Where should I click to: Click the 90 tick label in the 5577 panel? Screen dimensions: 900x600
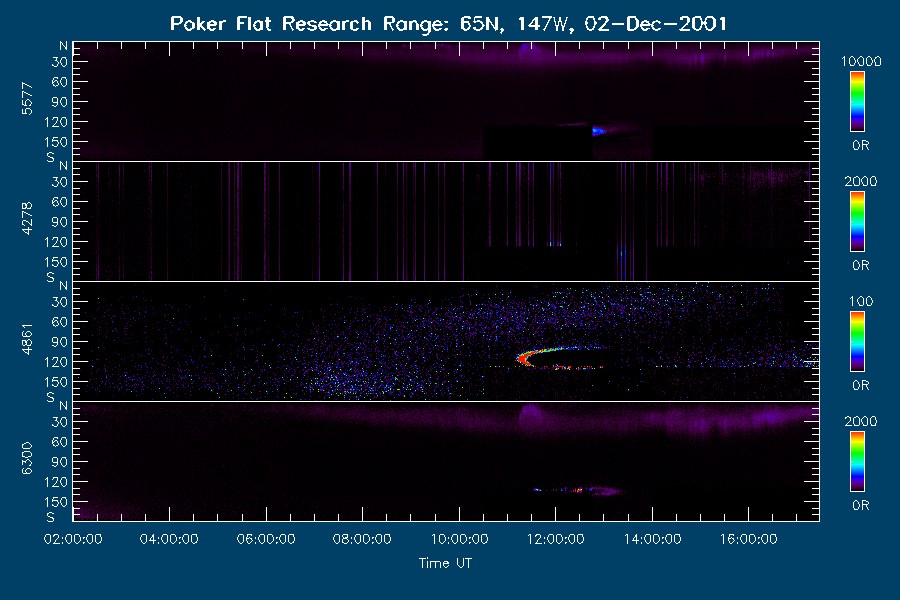60,102
